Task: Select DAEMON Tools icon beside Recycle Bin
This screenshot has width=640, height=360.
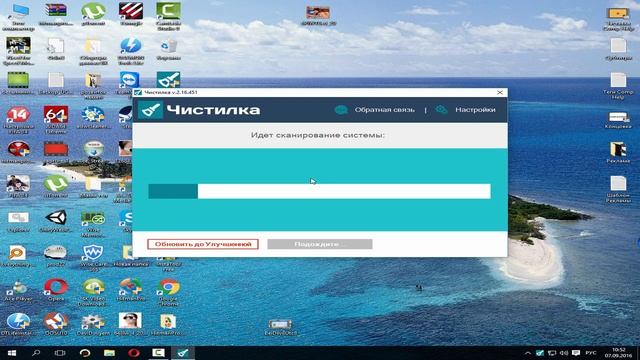Action: (x=131, y=51)
